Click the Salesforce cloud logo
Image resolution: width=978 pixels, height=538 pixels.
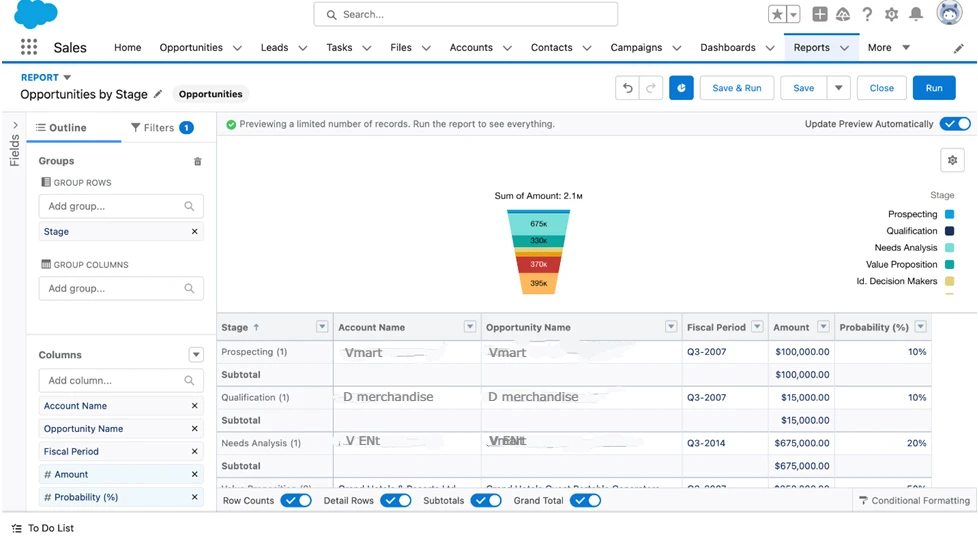[x=36, y=14]
